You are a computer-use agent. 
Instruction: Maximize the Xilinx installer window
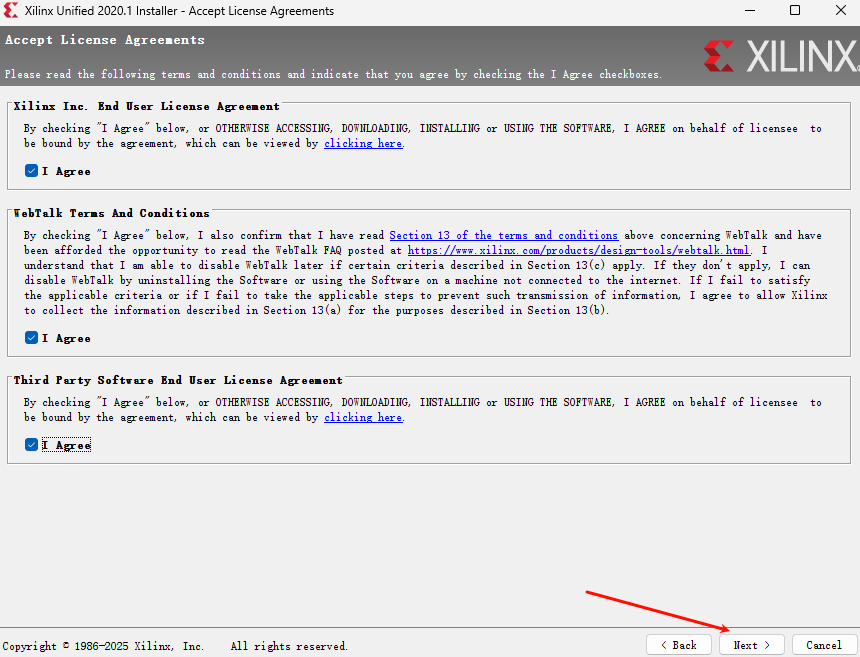795,11
